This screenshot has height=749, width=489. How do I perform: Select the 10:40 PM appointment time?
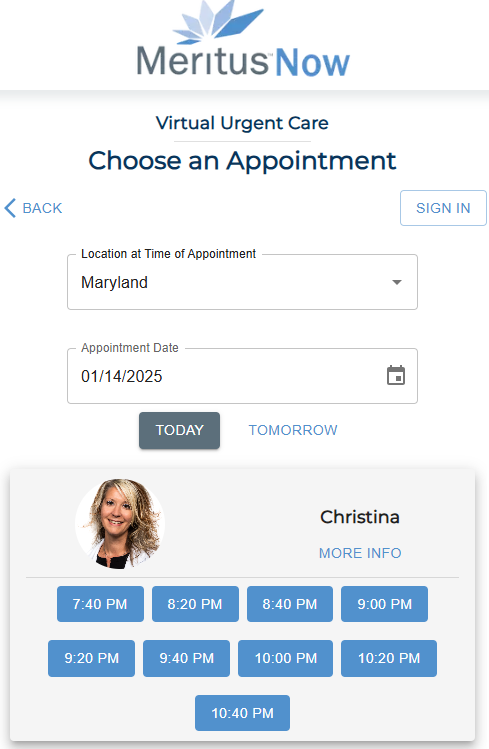243,713
